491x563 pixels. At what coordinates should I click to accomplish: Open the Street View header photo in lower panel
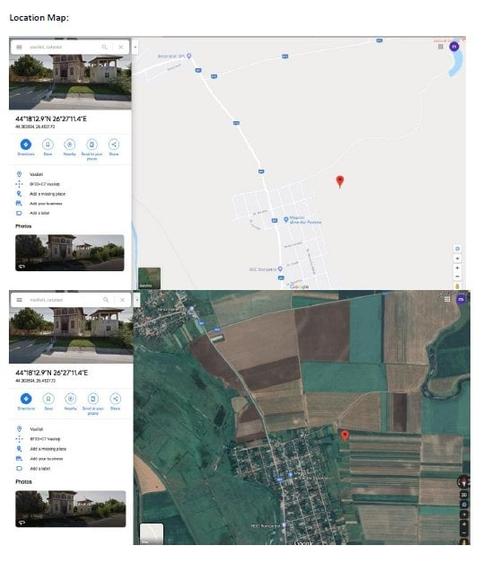point(71,335)
